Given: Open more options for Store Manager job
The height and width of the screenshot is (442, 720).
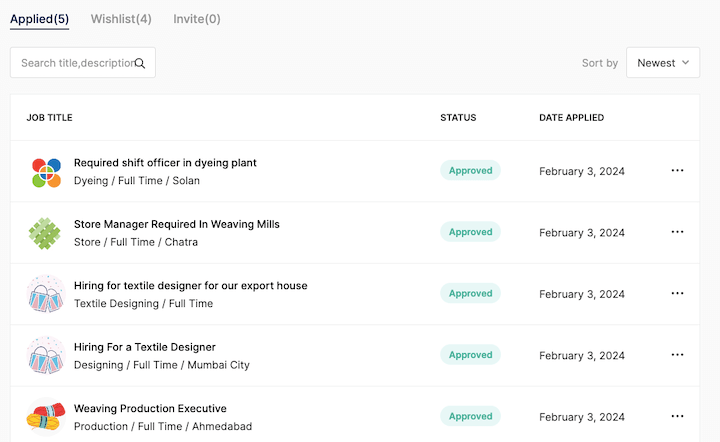Looking at the screenshot, I should point(677,232).
